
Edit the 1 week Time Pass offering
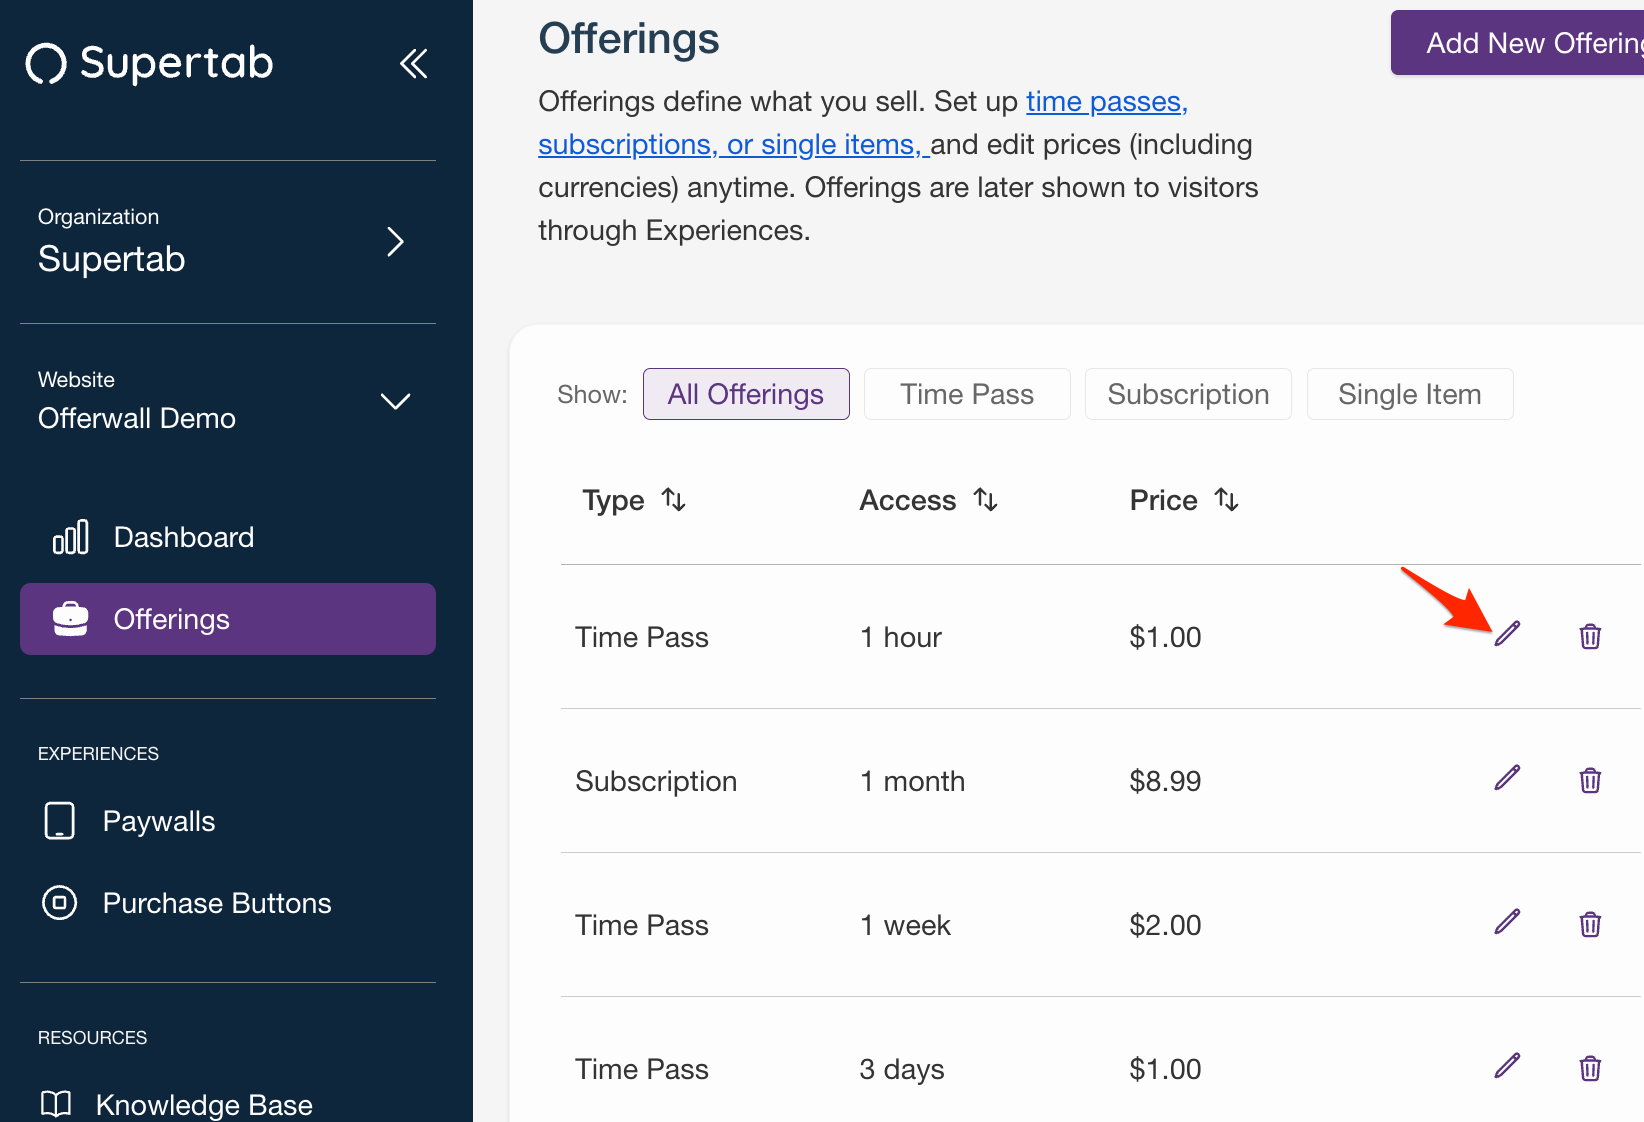(1507, 922)
